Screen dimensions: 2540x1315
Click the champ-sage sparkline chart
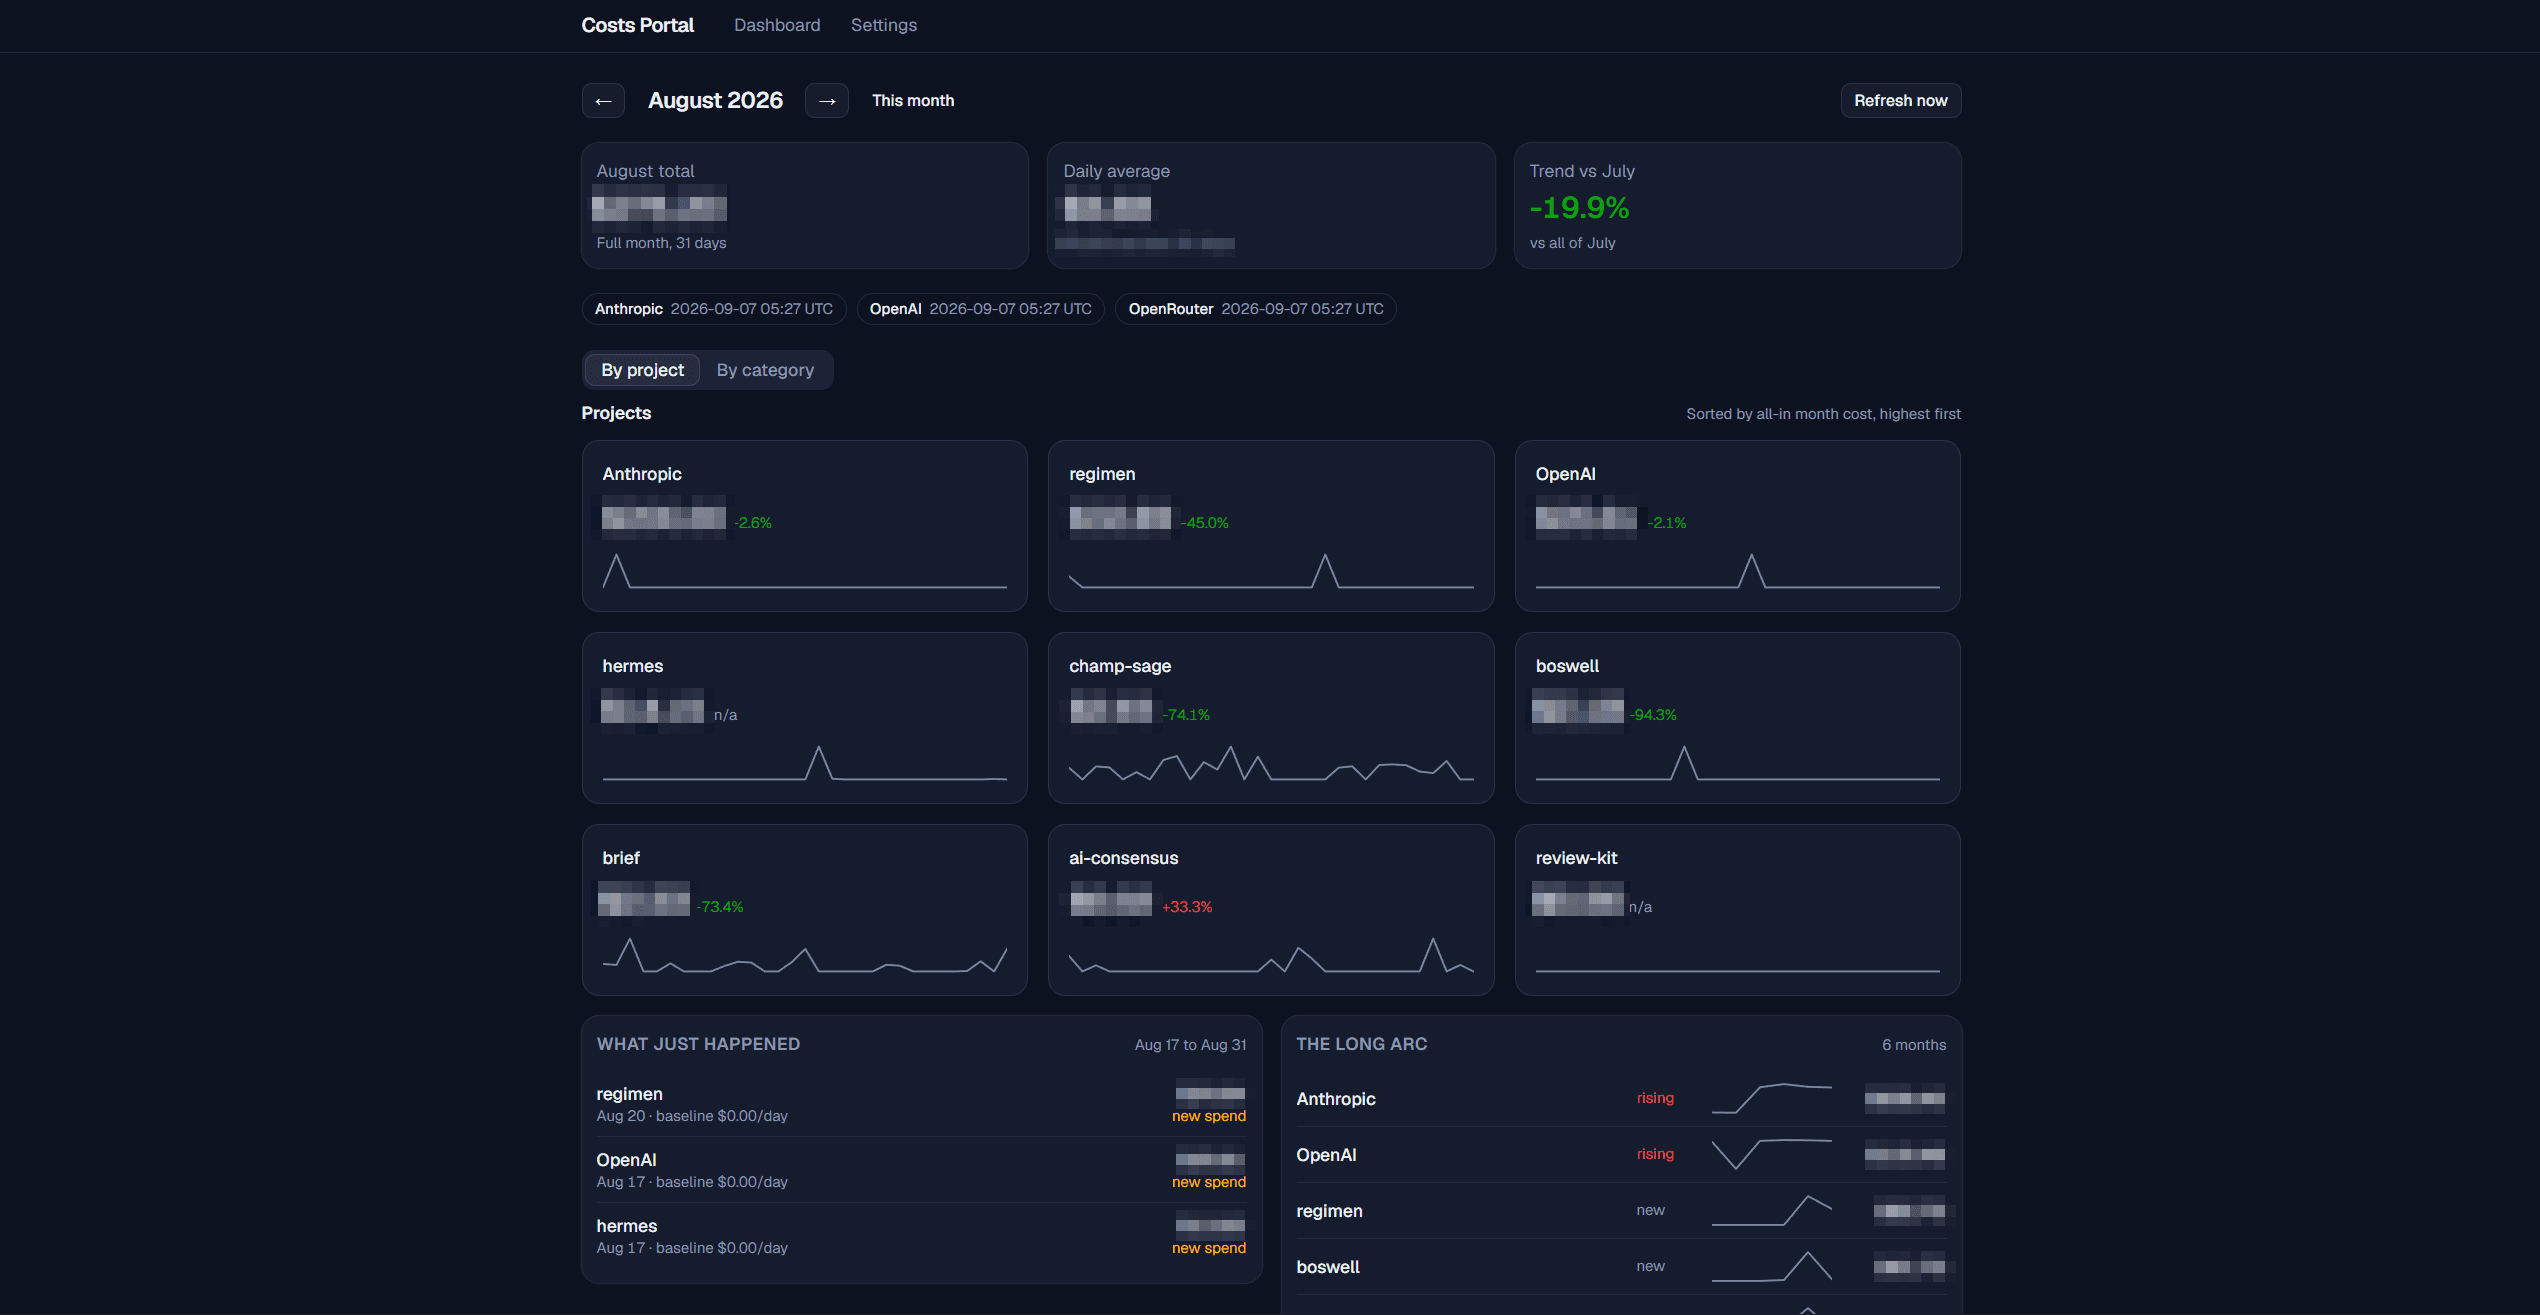[x=1271, y=764]
